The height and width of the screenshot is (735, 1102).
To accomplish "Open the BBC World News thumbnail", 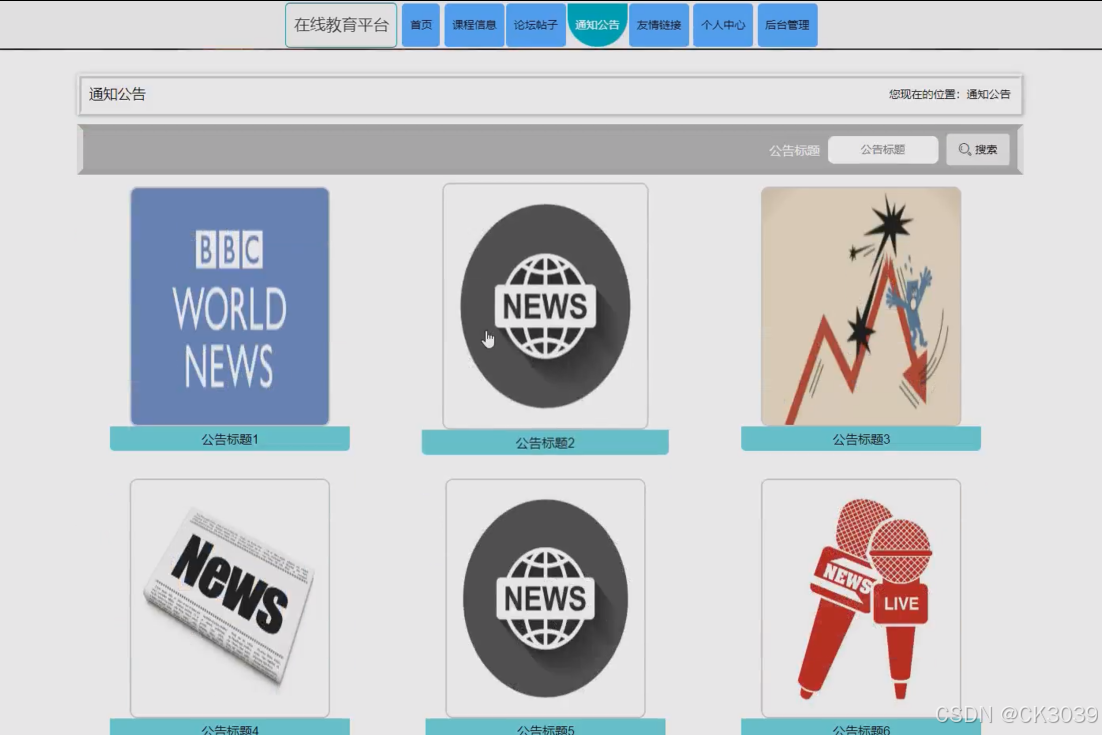I will (x=230, y=306).
